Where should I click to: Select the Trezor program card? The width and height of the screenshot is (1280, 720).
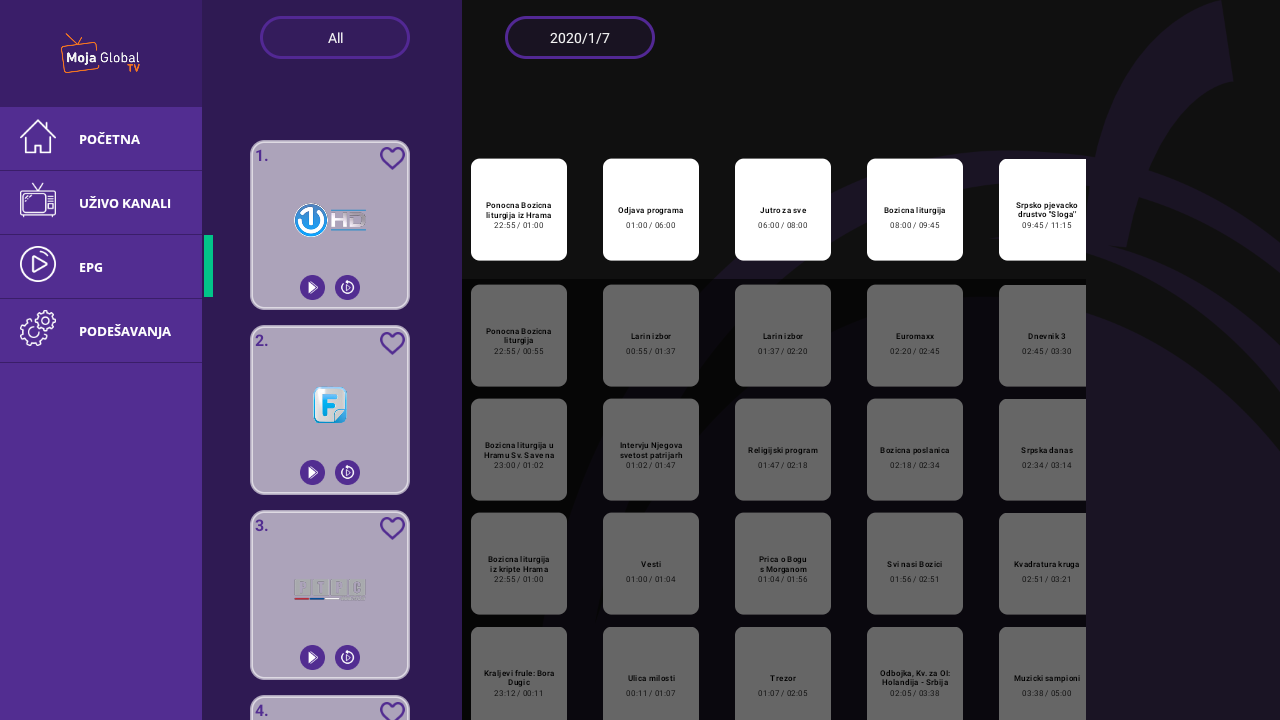tap(783, 674)
